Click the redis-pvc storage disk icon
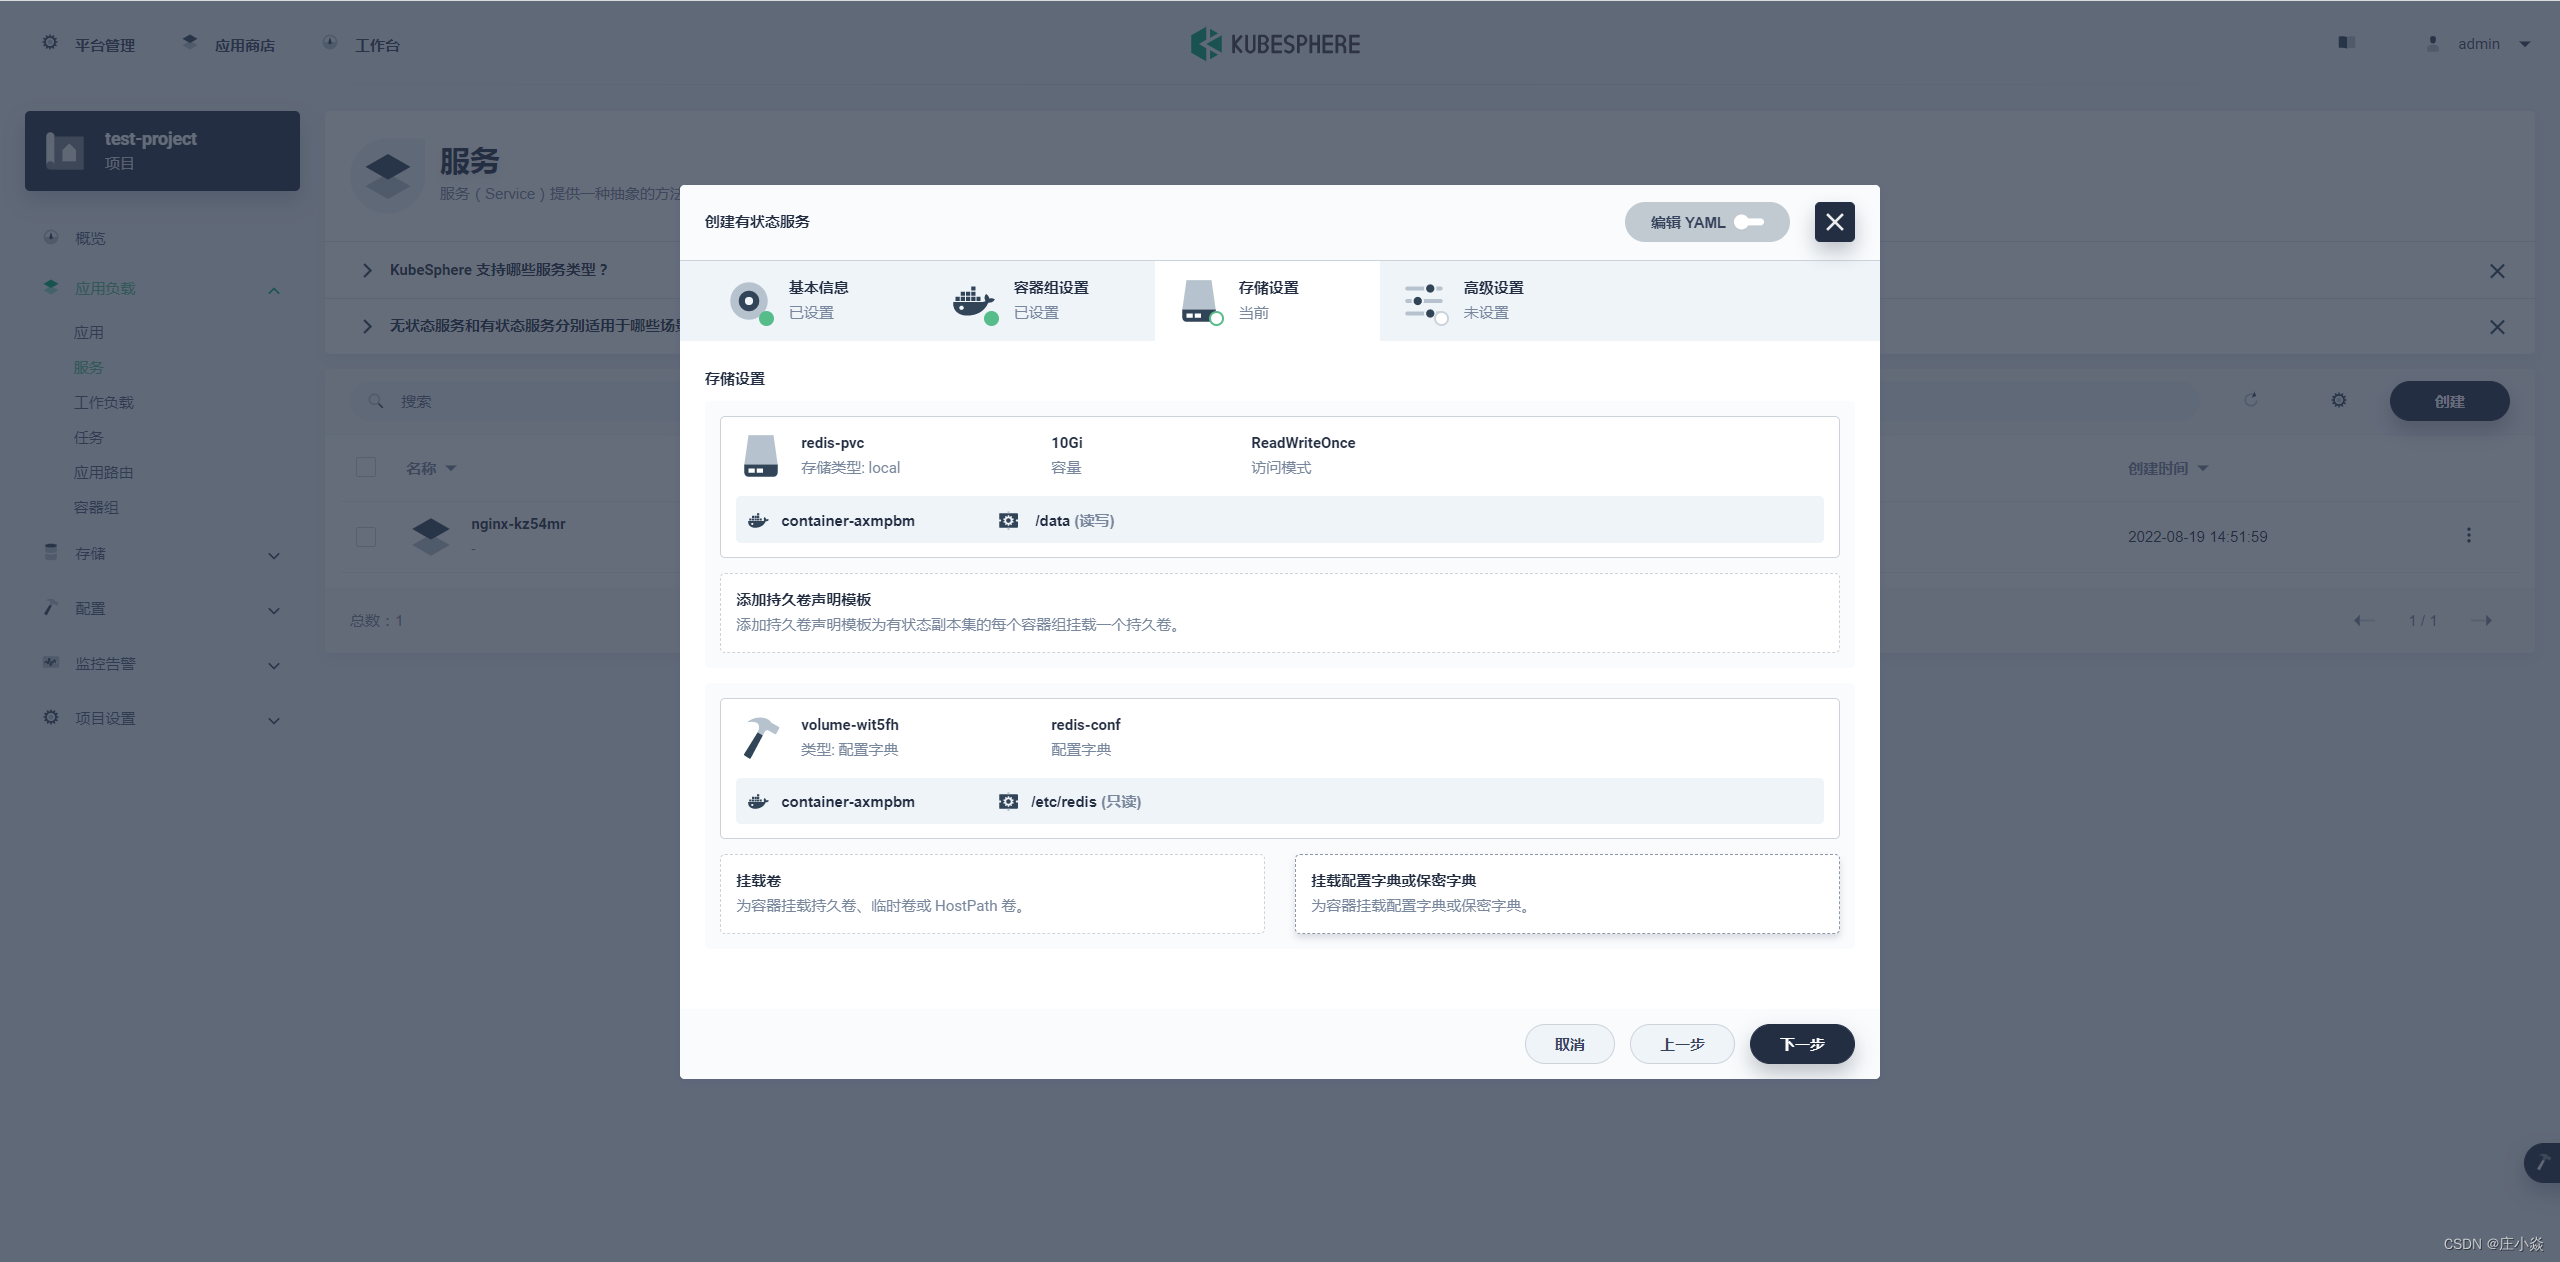The width and height of the screenshot is (2560, 1262). 760,455
